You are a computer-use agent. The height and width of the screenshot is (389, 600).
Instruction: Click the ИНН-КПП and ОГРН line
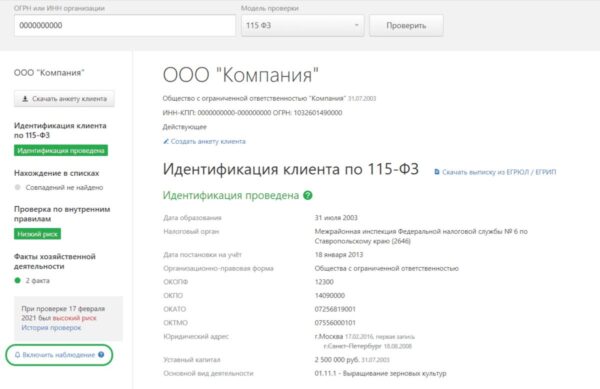[252, 112]
